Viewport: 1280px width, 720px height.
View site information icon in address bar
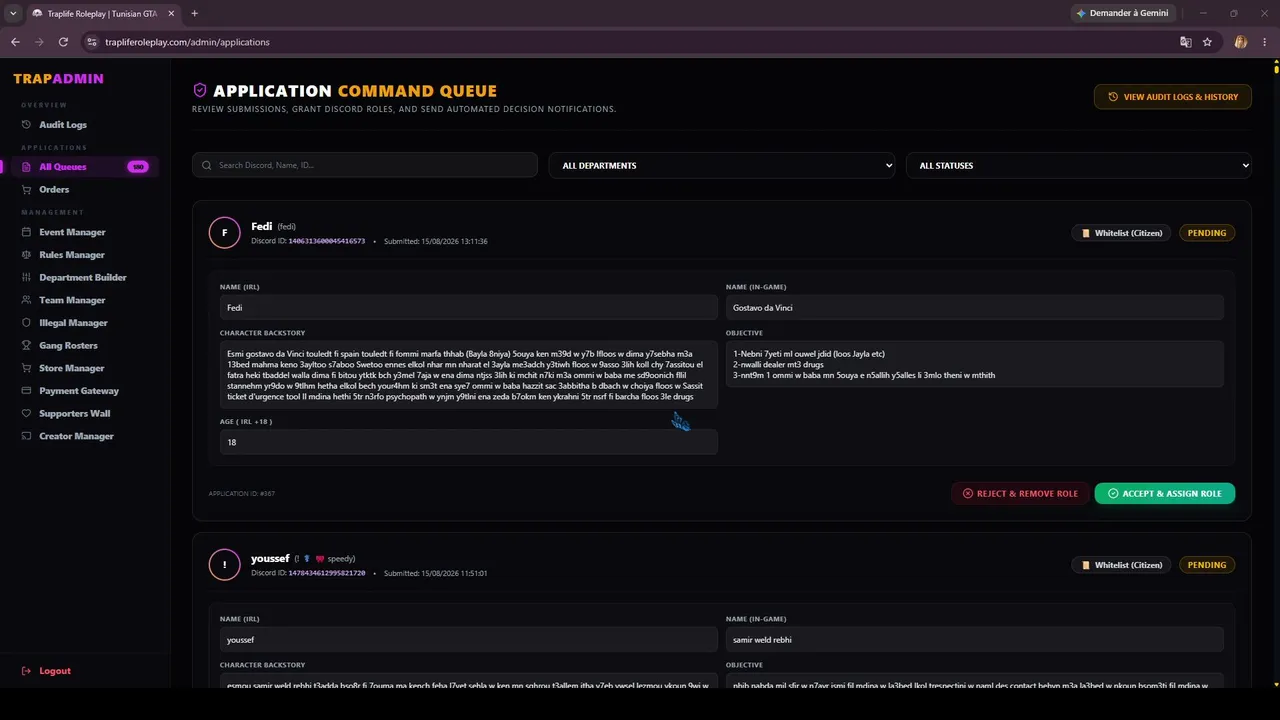click(92, 42)
